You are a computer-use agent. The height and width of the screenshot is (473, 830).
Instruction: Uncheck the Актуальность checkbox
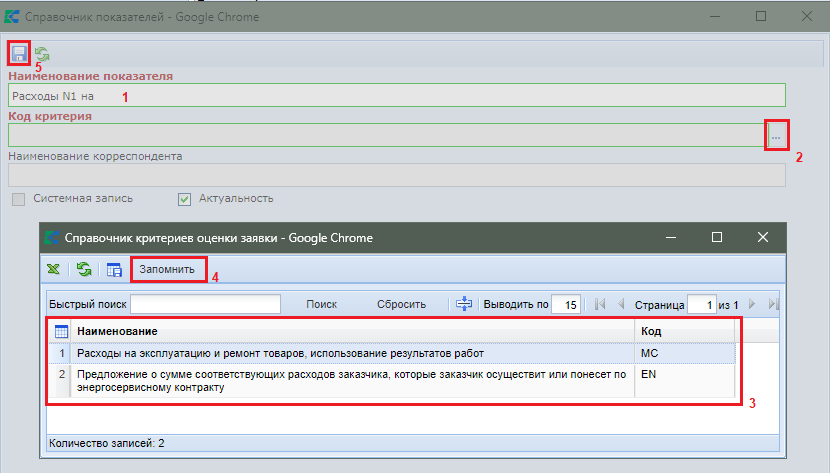coord(184,198)
